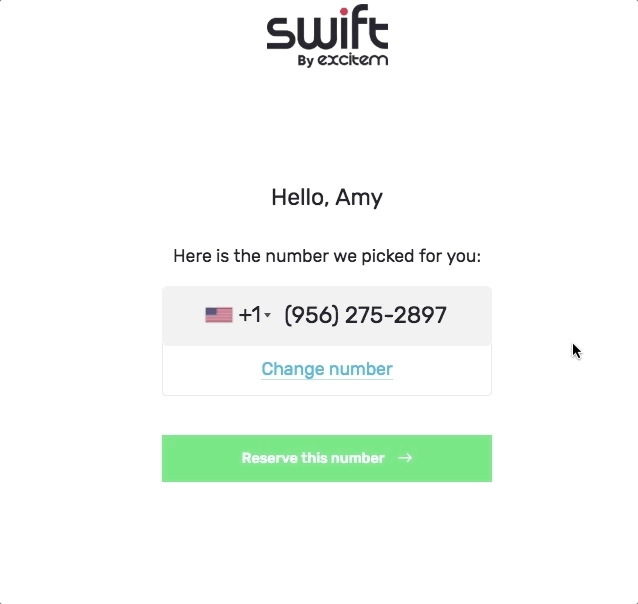Viewport: 638px width, 604px height.
Task: Click the "By excitem" wordmark
Action: pyautogui.click(x=343, y=60)
